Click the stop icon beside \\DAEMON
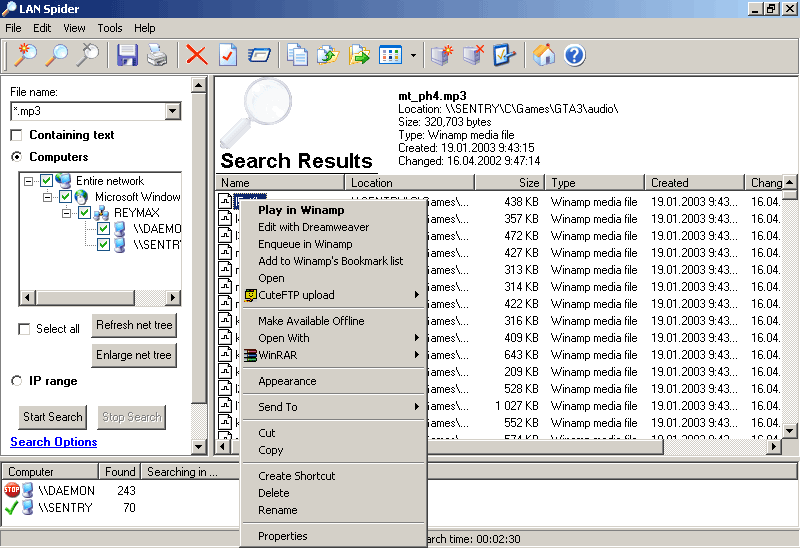The width and height of the screenshot is (800, 548). 12,490
